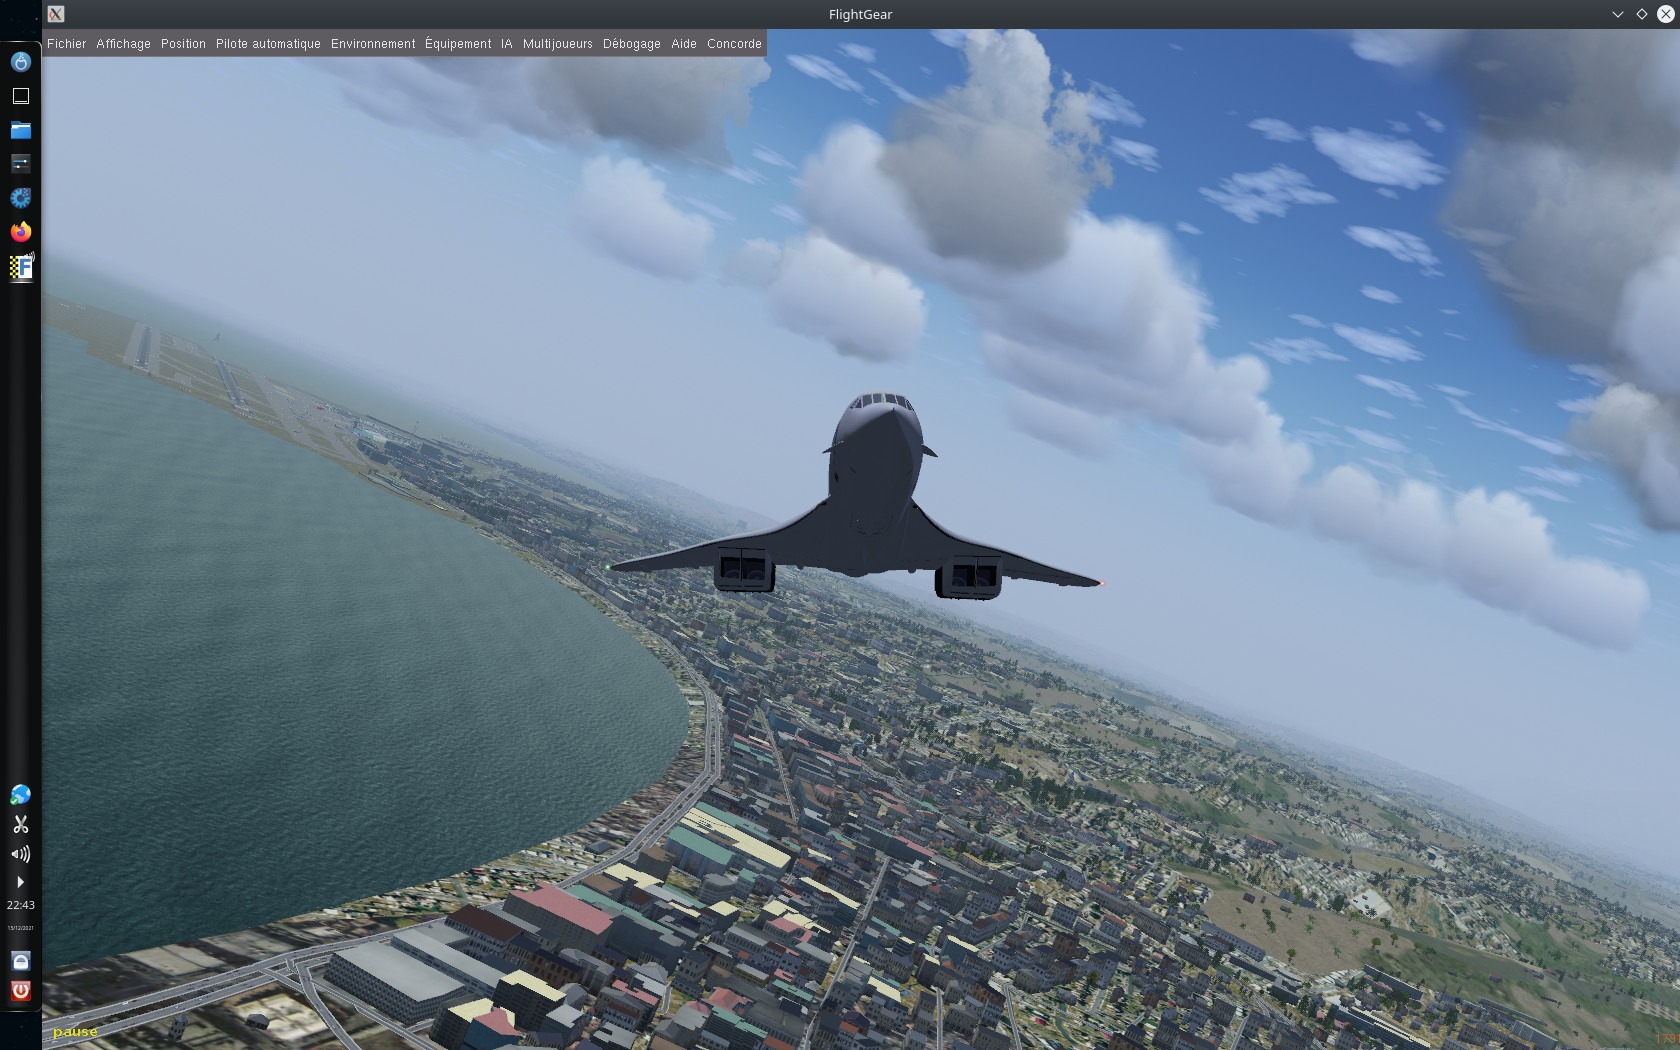1680x1050 pixels.
Task: Open the Équipement menu
Action: (458, 44)
